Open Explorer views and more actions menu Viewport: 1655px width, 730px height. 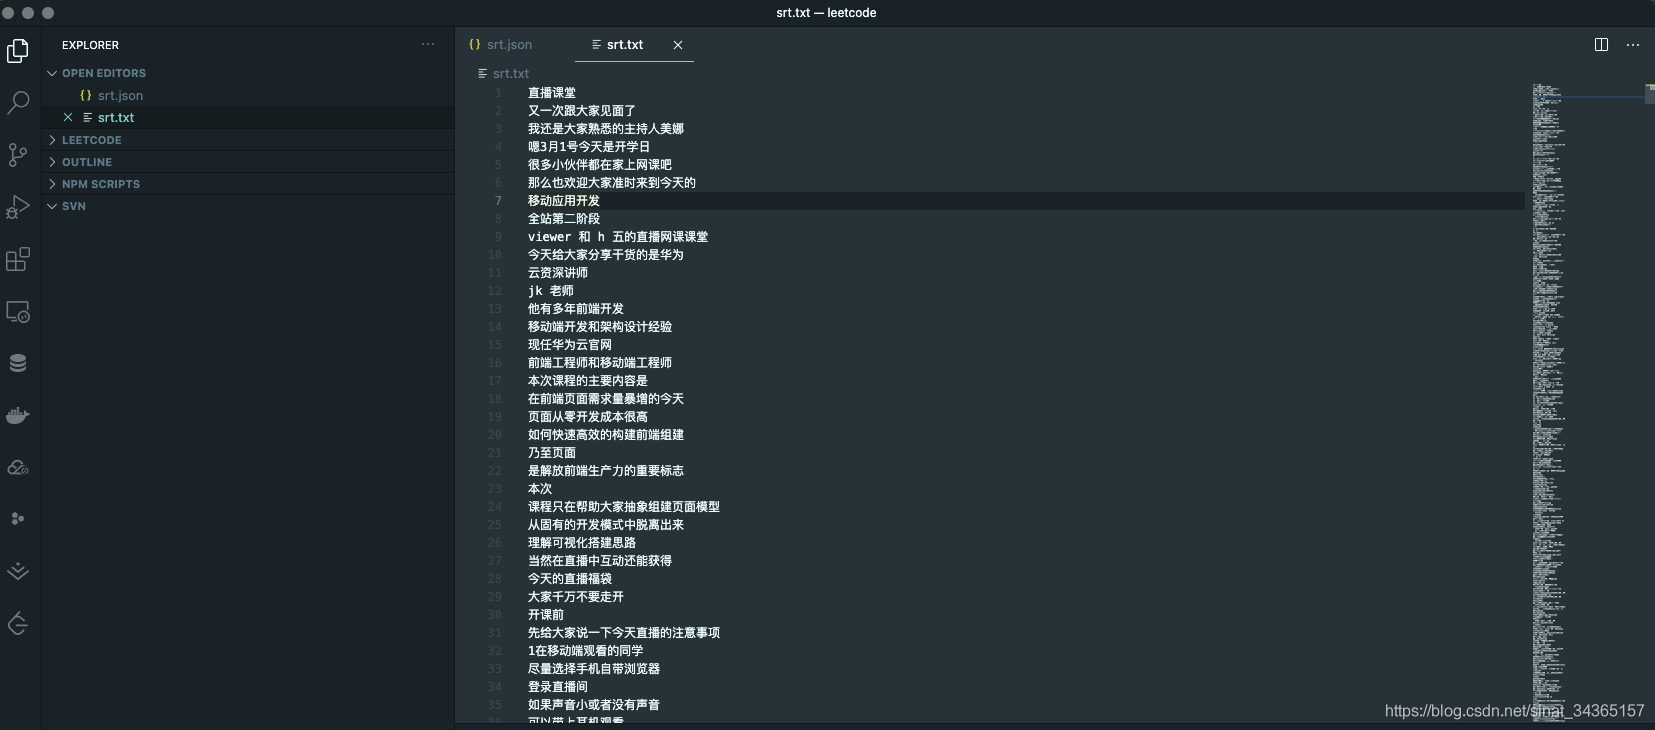point(428,44)
